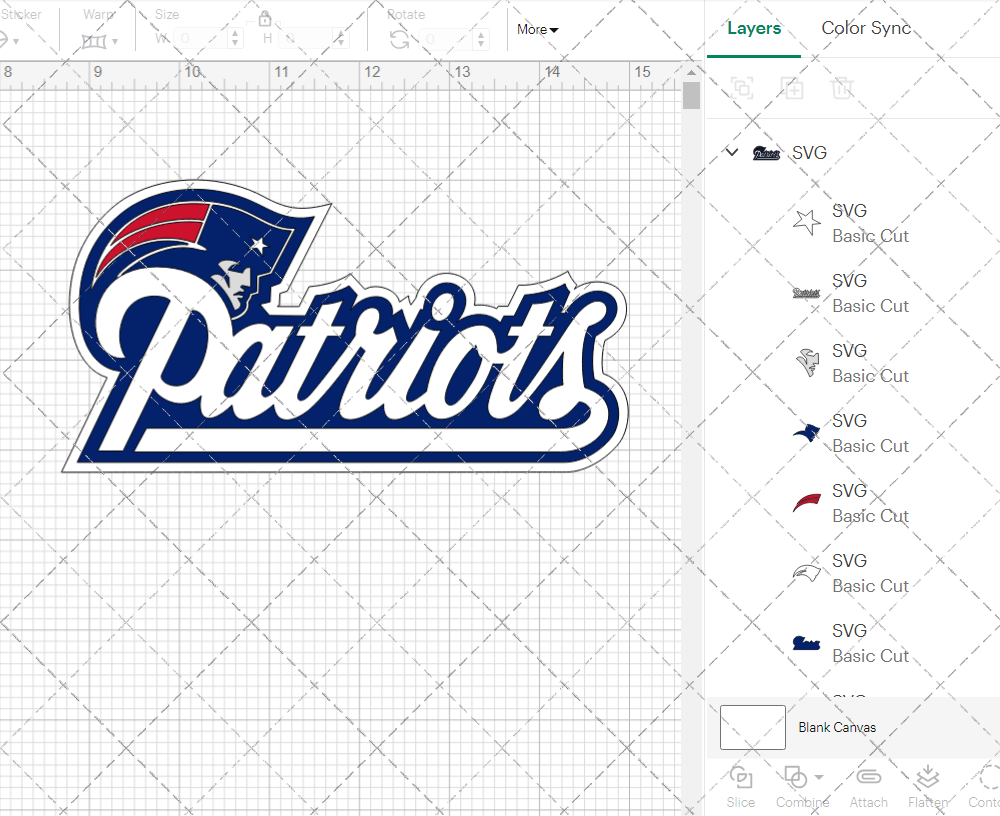Click the Group layers icon
The height and width of the screenshot is (816, 1000).
coord(742,88)
